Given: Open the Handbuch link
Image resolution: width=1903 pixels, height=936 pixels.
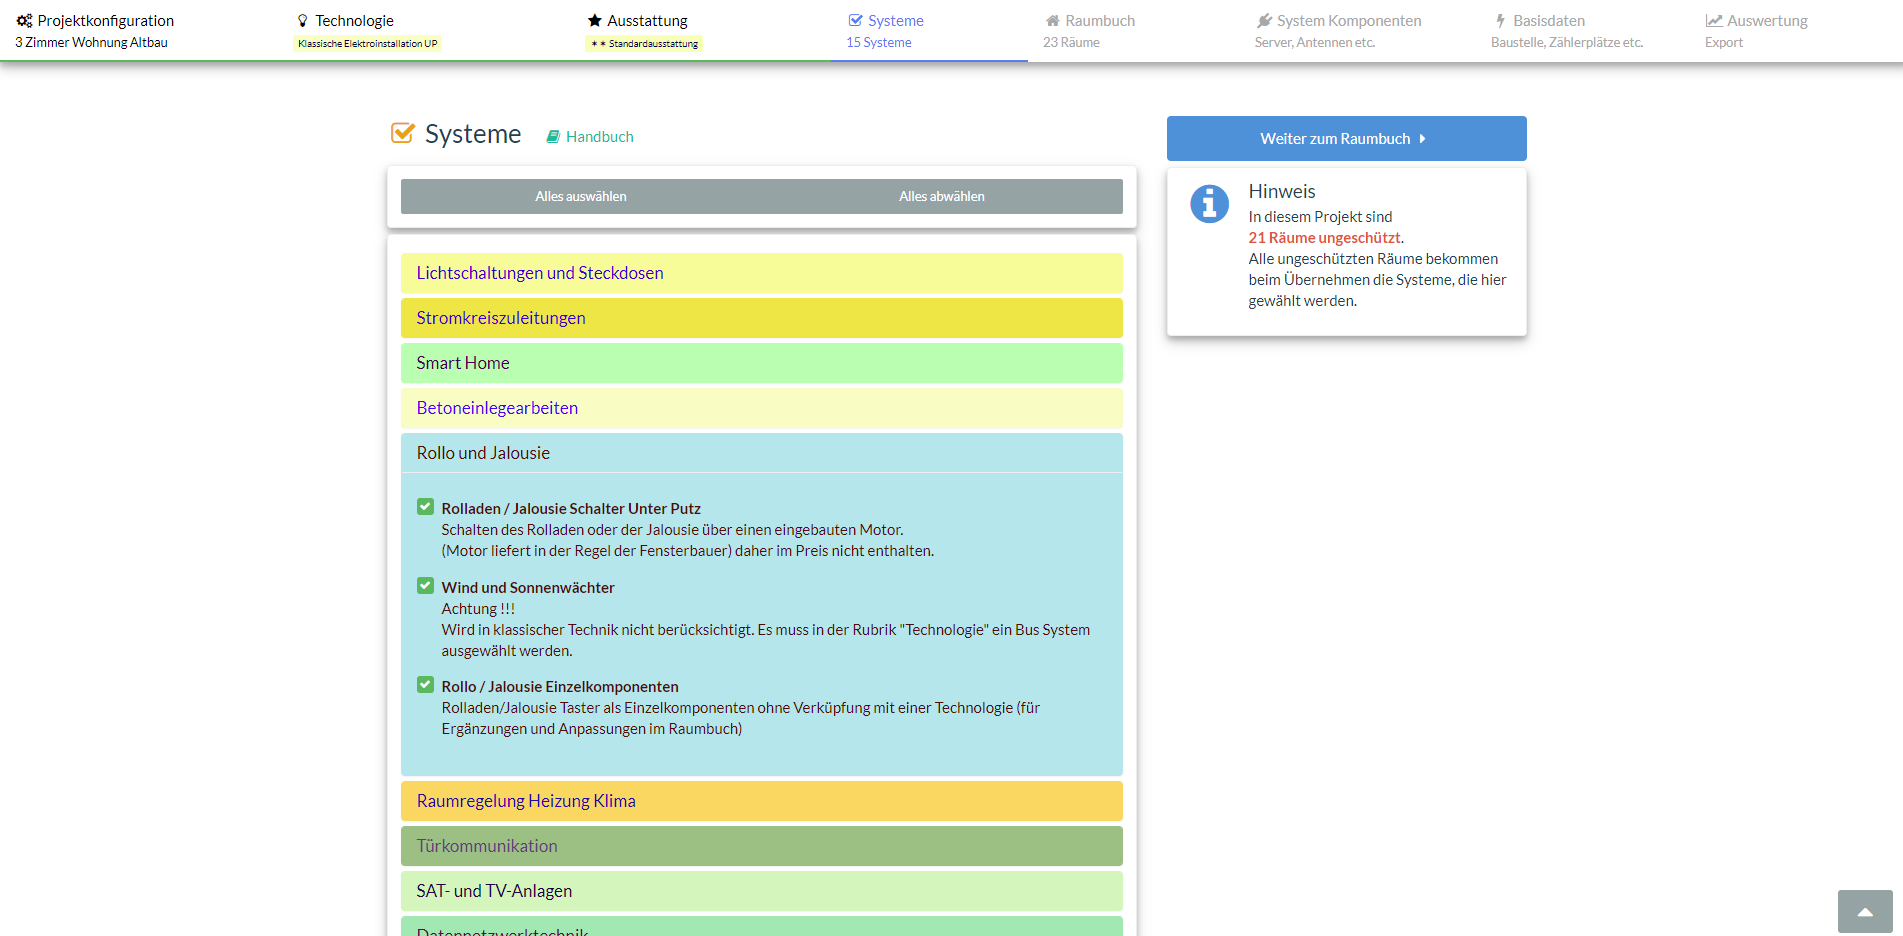Looking at the screenshot, I should pos(599,137).
